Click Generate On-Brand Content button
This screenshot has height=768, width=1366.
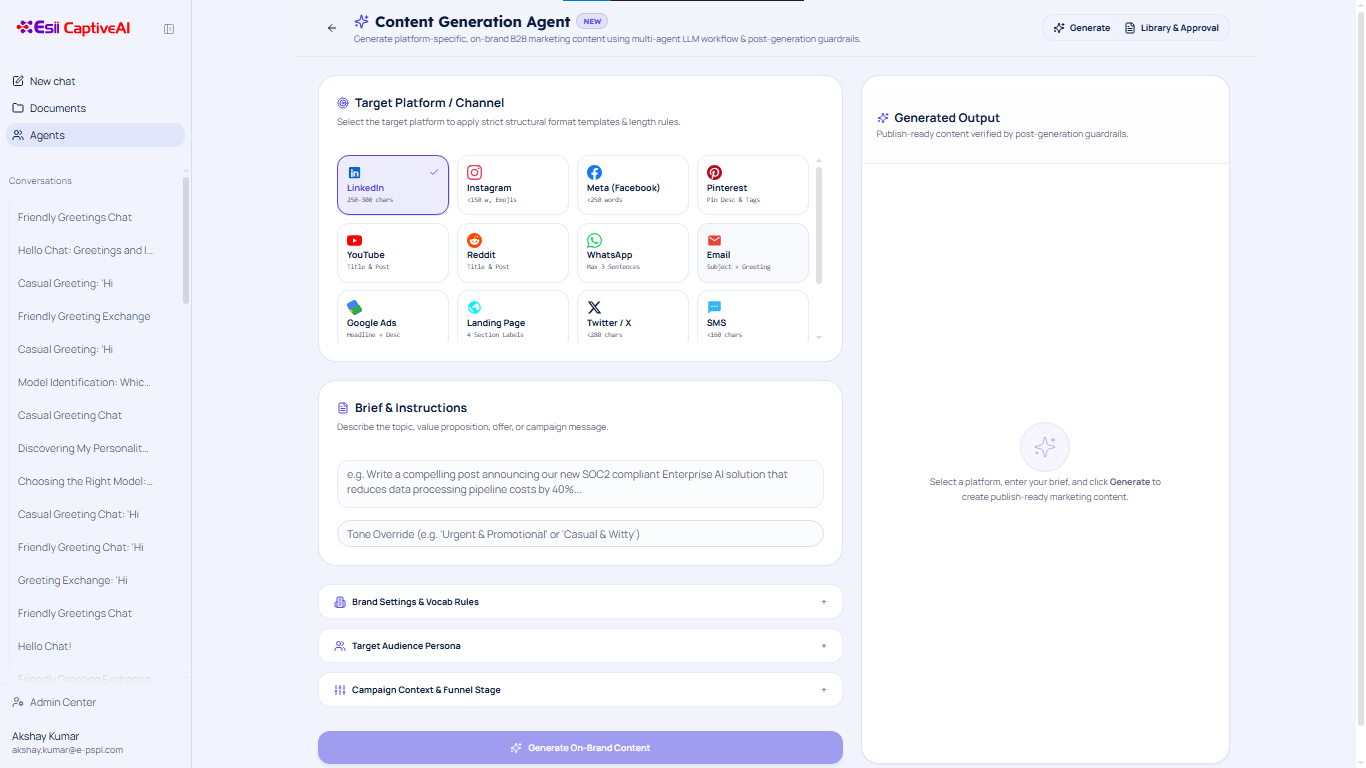580,748
